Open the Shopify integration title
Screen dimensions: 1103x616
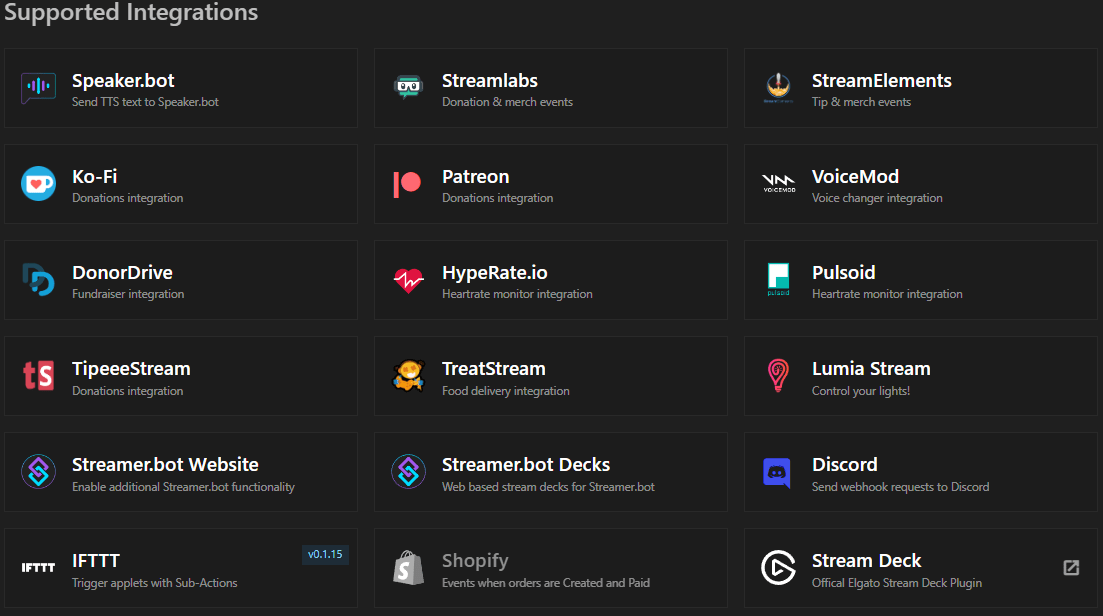pyautogui.click(x=475, y=561)
